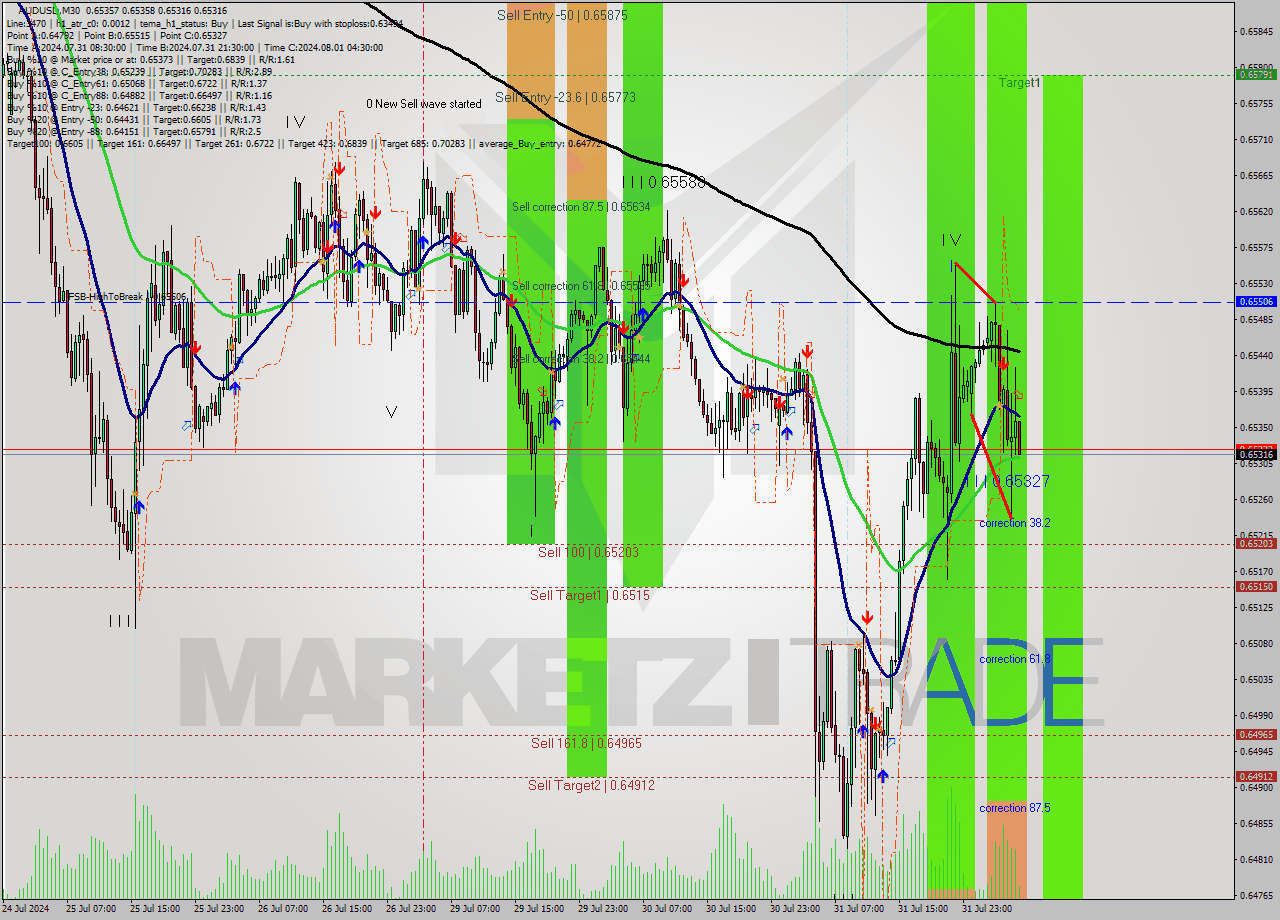Viewport: 1280px width, 920px height.
Task: Select the blue 0.65506 price tag
Action: 1256,301
